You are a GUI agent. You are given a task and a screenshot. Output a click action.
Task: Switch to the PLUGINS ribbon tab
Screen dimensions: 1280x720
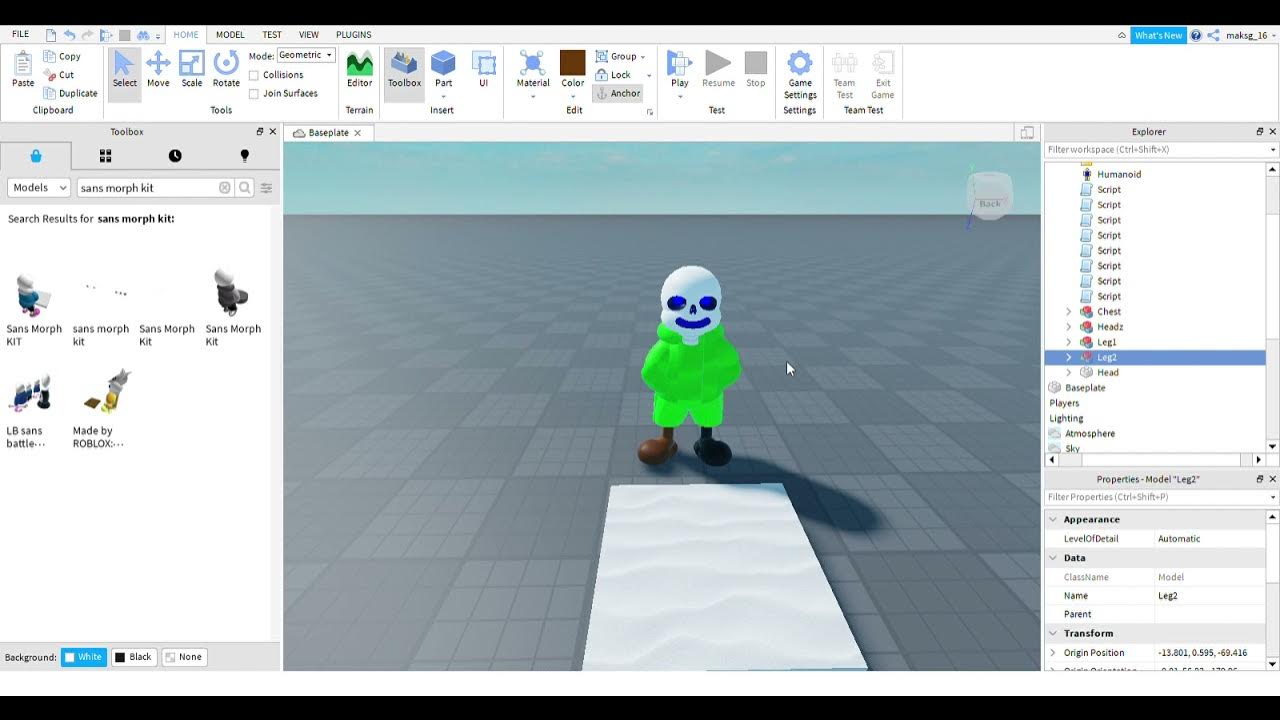pyautogui.click(x=354, y=35)
